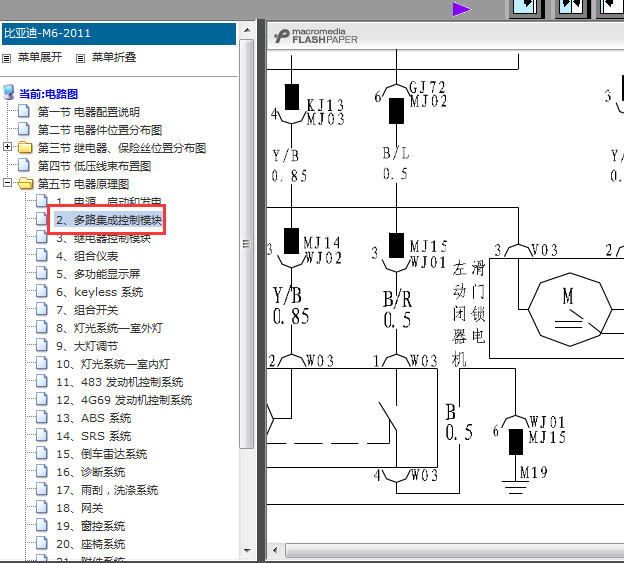This screenshot has width=624, height=563.
Task: Open 20、座椅系统
Action: click(91, 544)
